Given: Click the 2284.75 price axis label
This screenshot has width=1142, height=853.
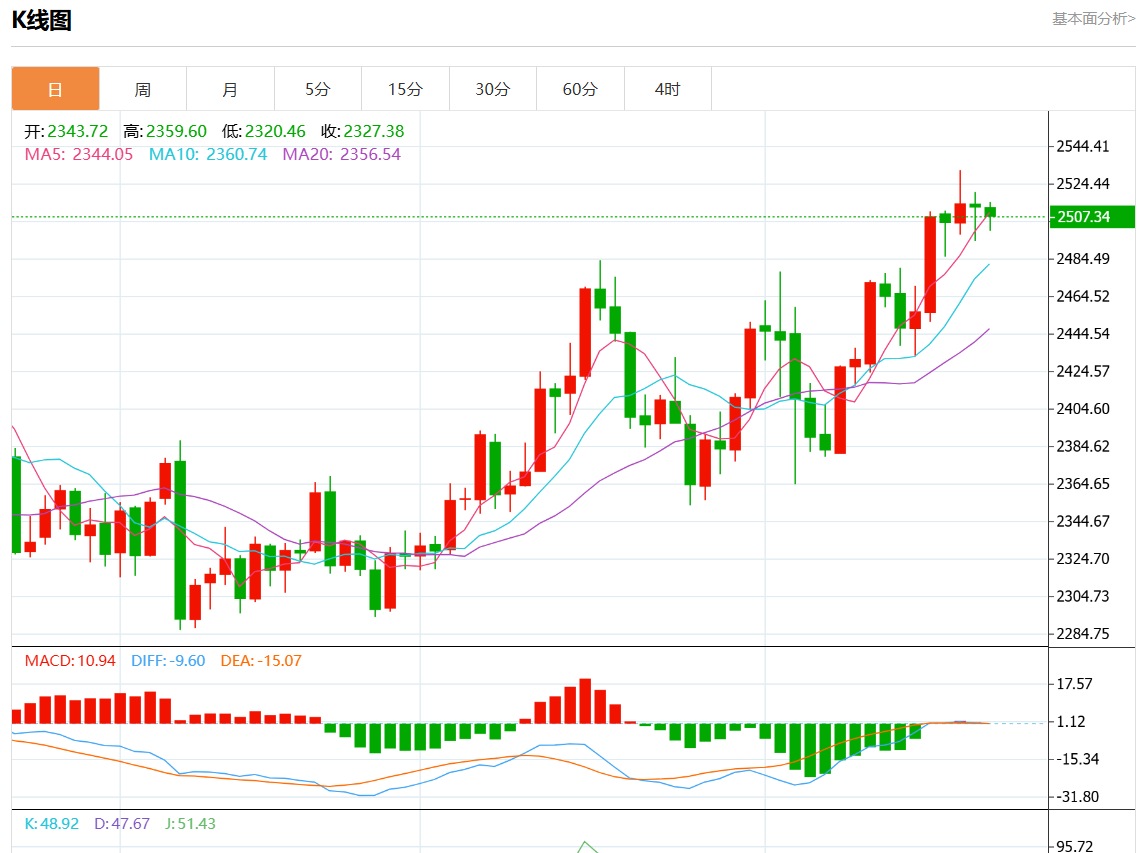Looking at the screenshot, I should point(1083,634).
